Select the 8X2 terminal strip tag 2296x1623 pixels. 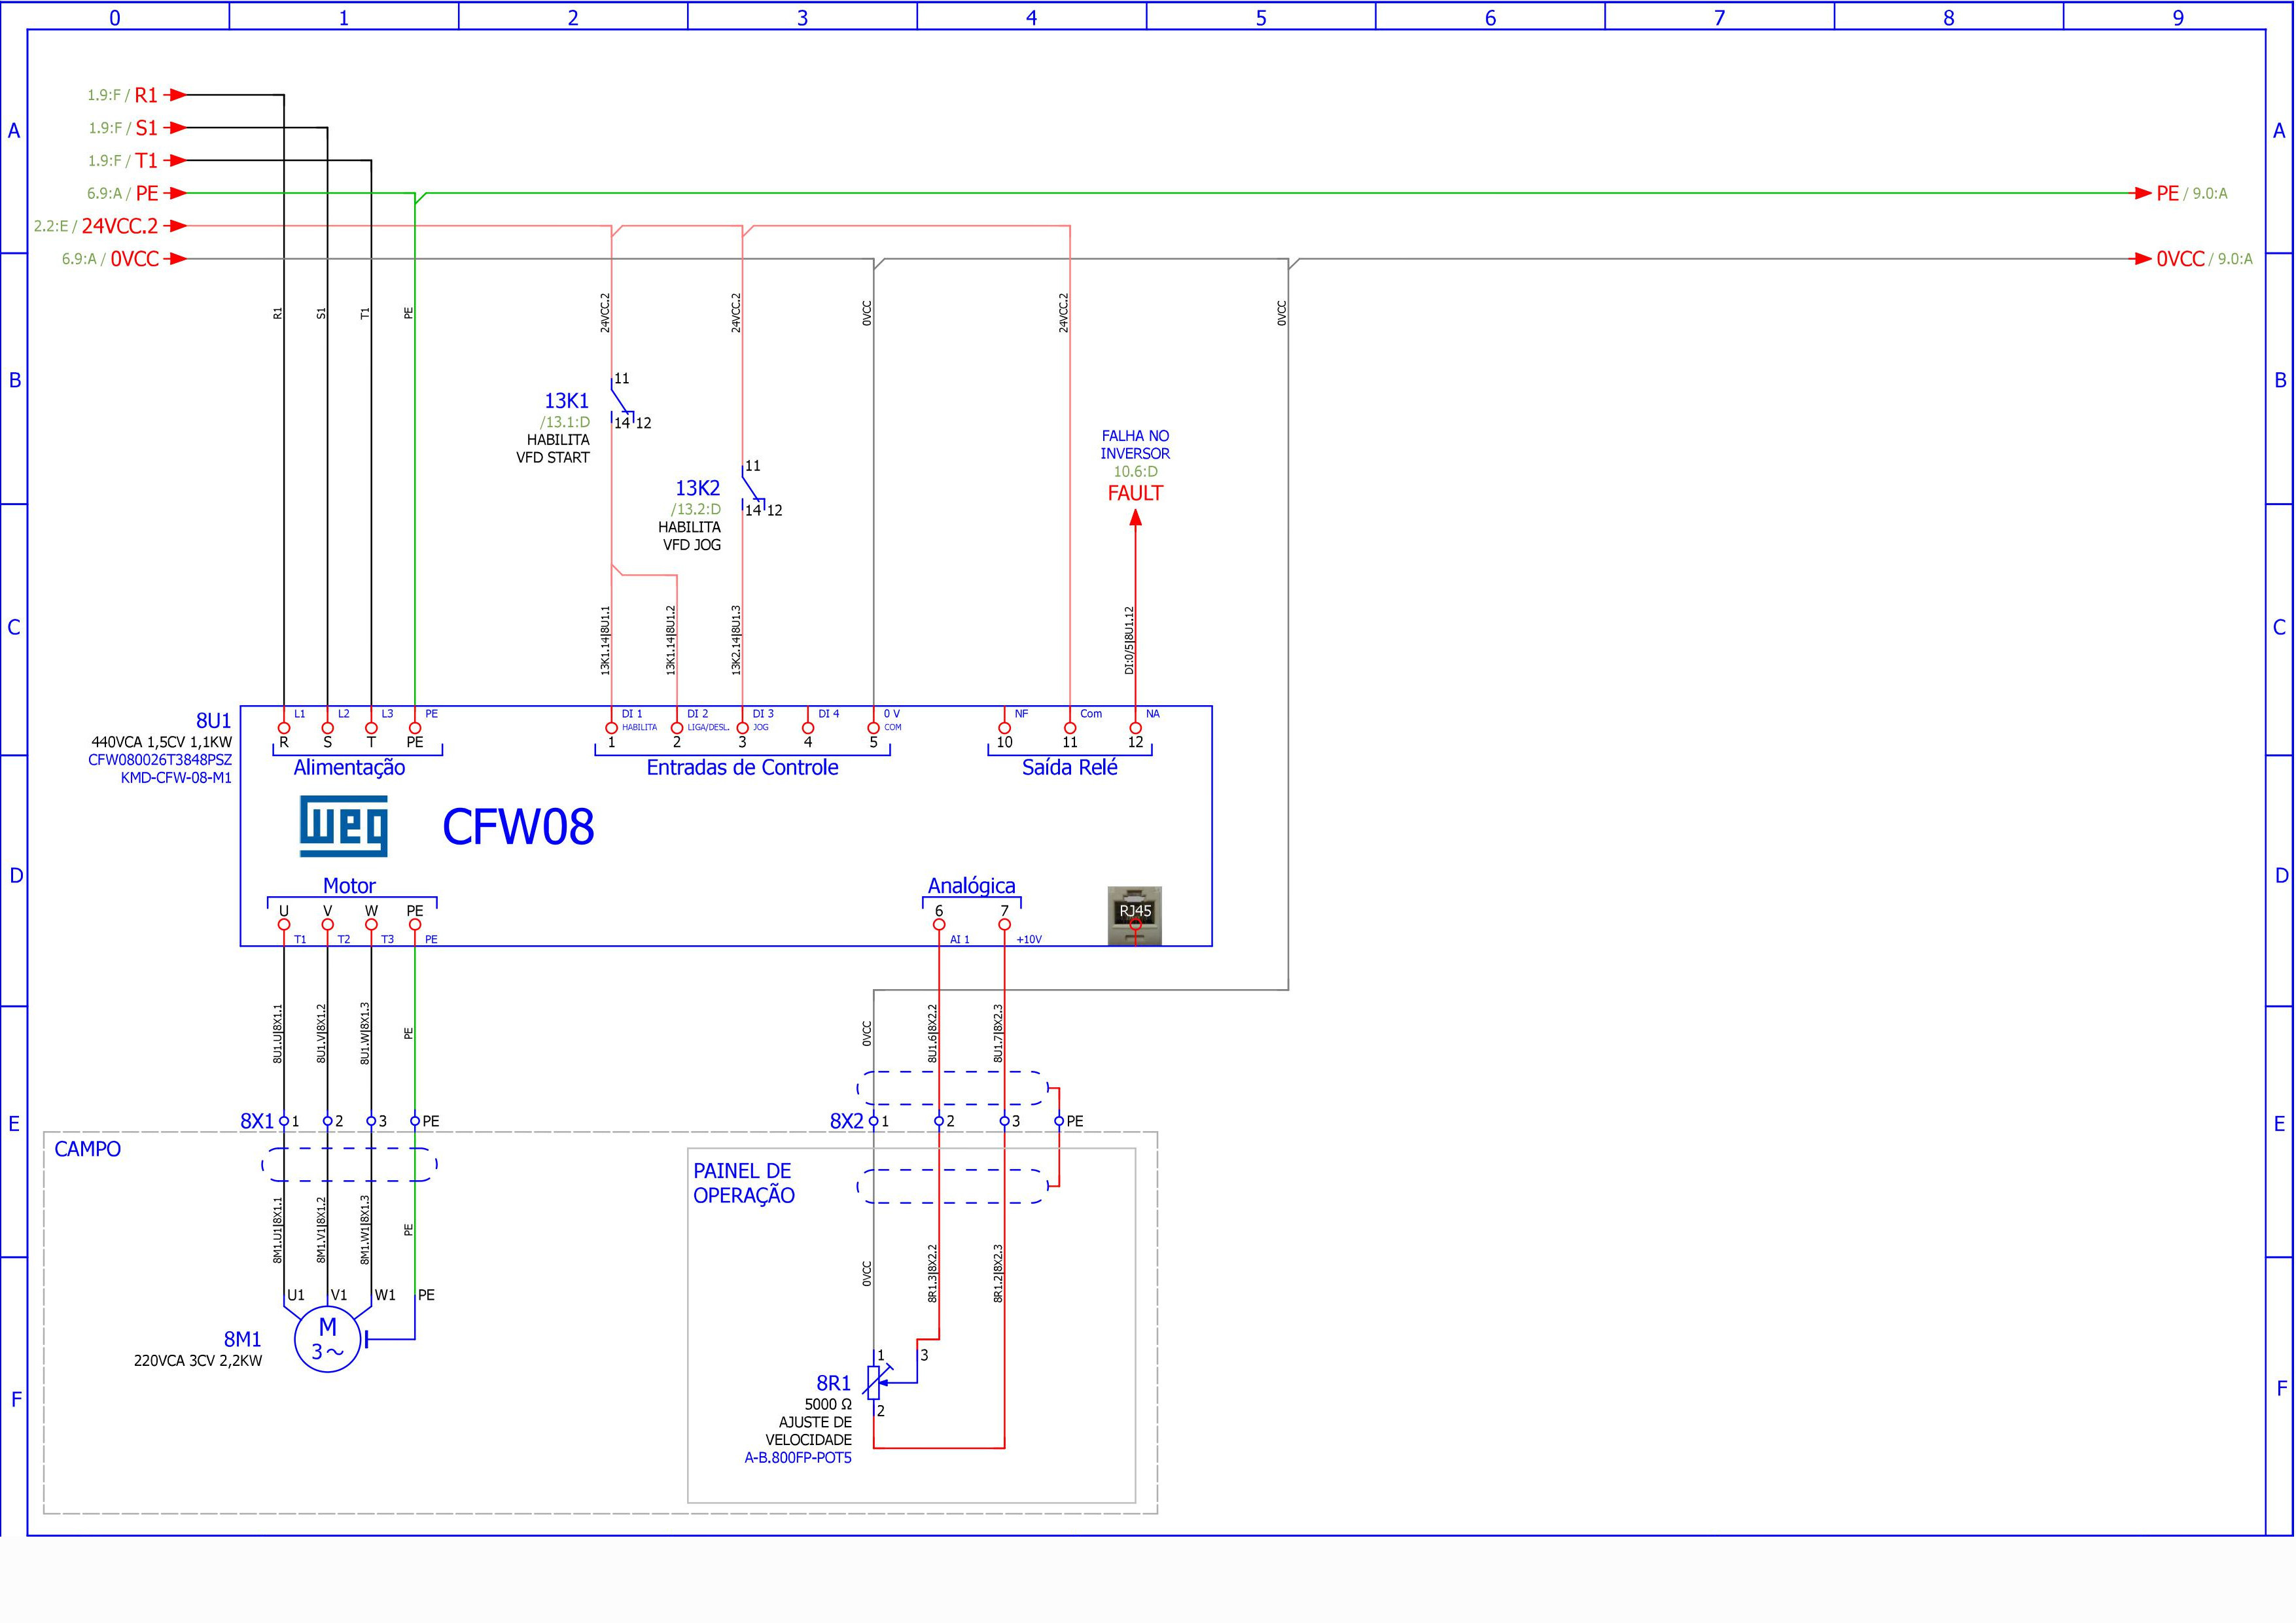(846, 1121)
